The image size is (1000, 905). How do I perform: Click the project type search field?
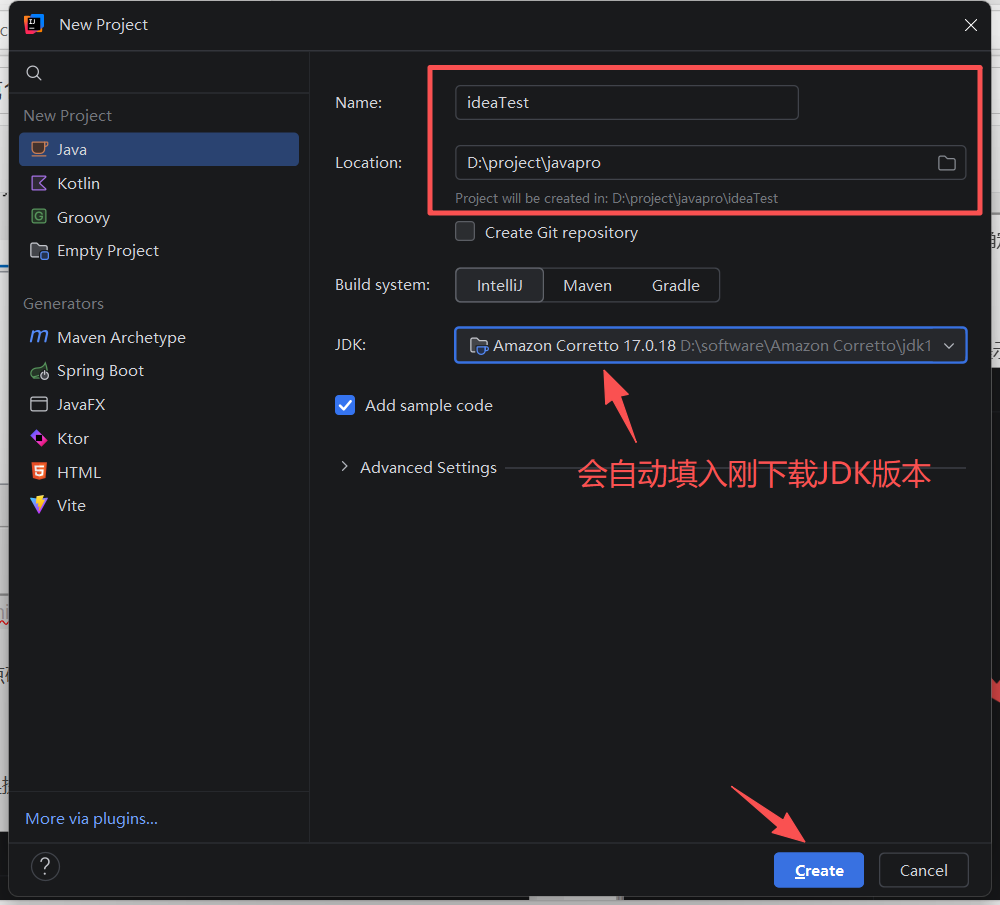click(x=159, y=73)
